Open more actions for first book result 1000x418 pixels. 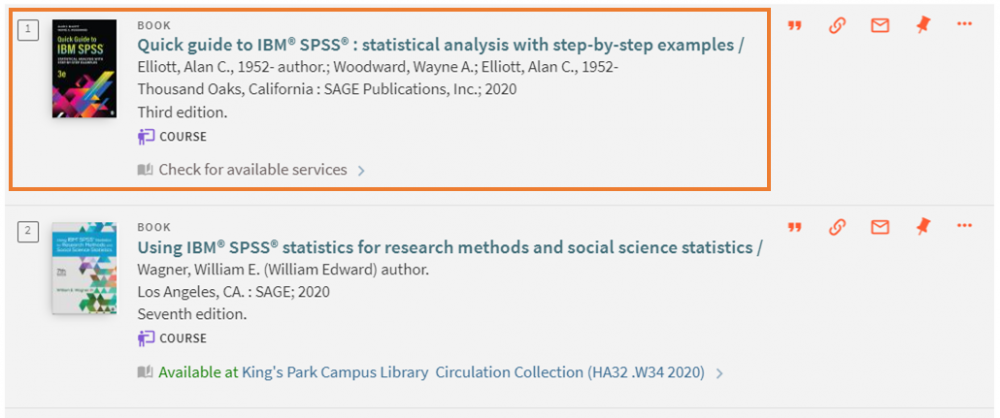pos(965,24)
